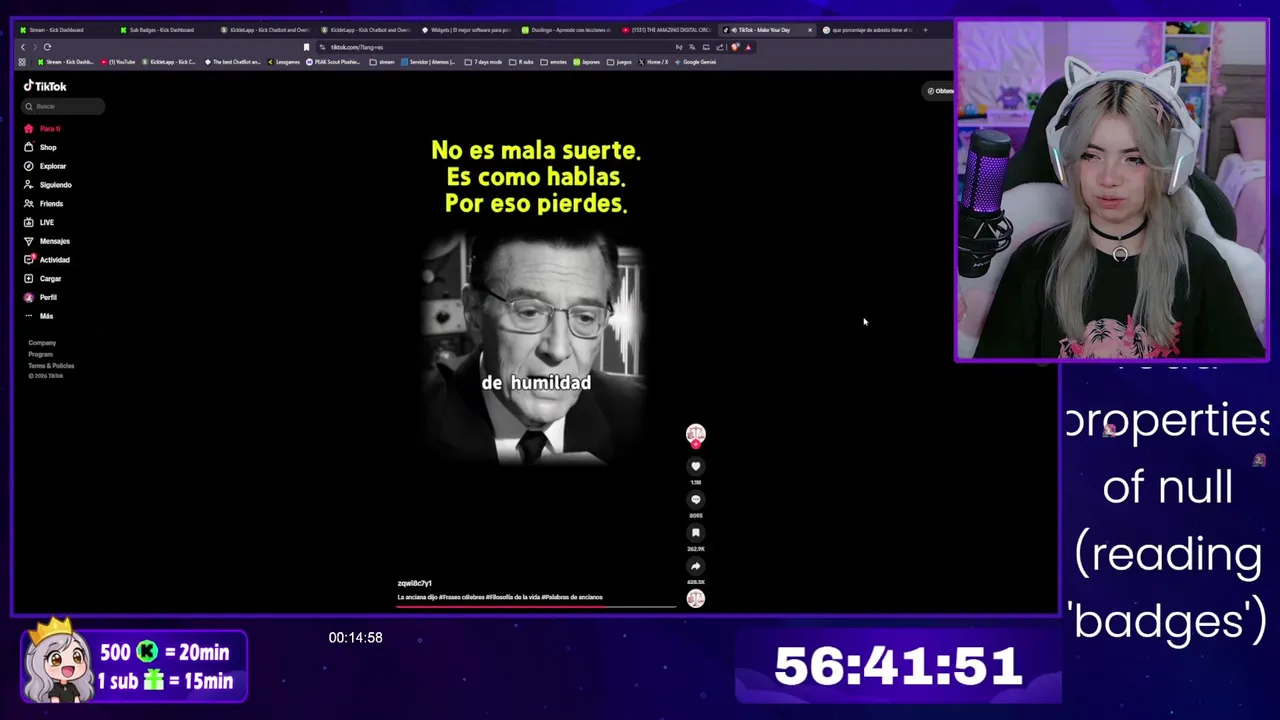This screenshot has height=720, width=1280.
Task: Click the Company footer link
Action: click(x=42, y=343)
